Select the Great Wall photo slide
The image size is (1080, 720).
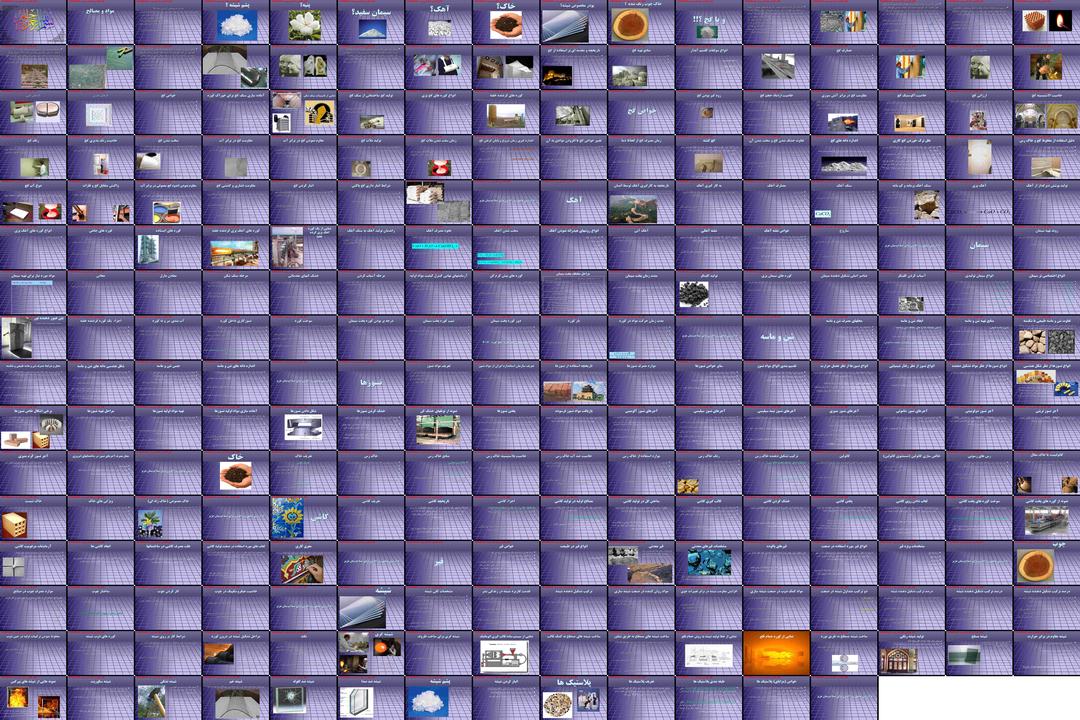tap(641, 203)
